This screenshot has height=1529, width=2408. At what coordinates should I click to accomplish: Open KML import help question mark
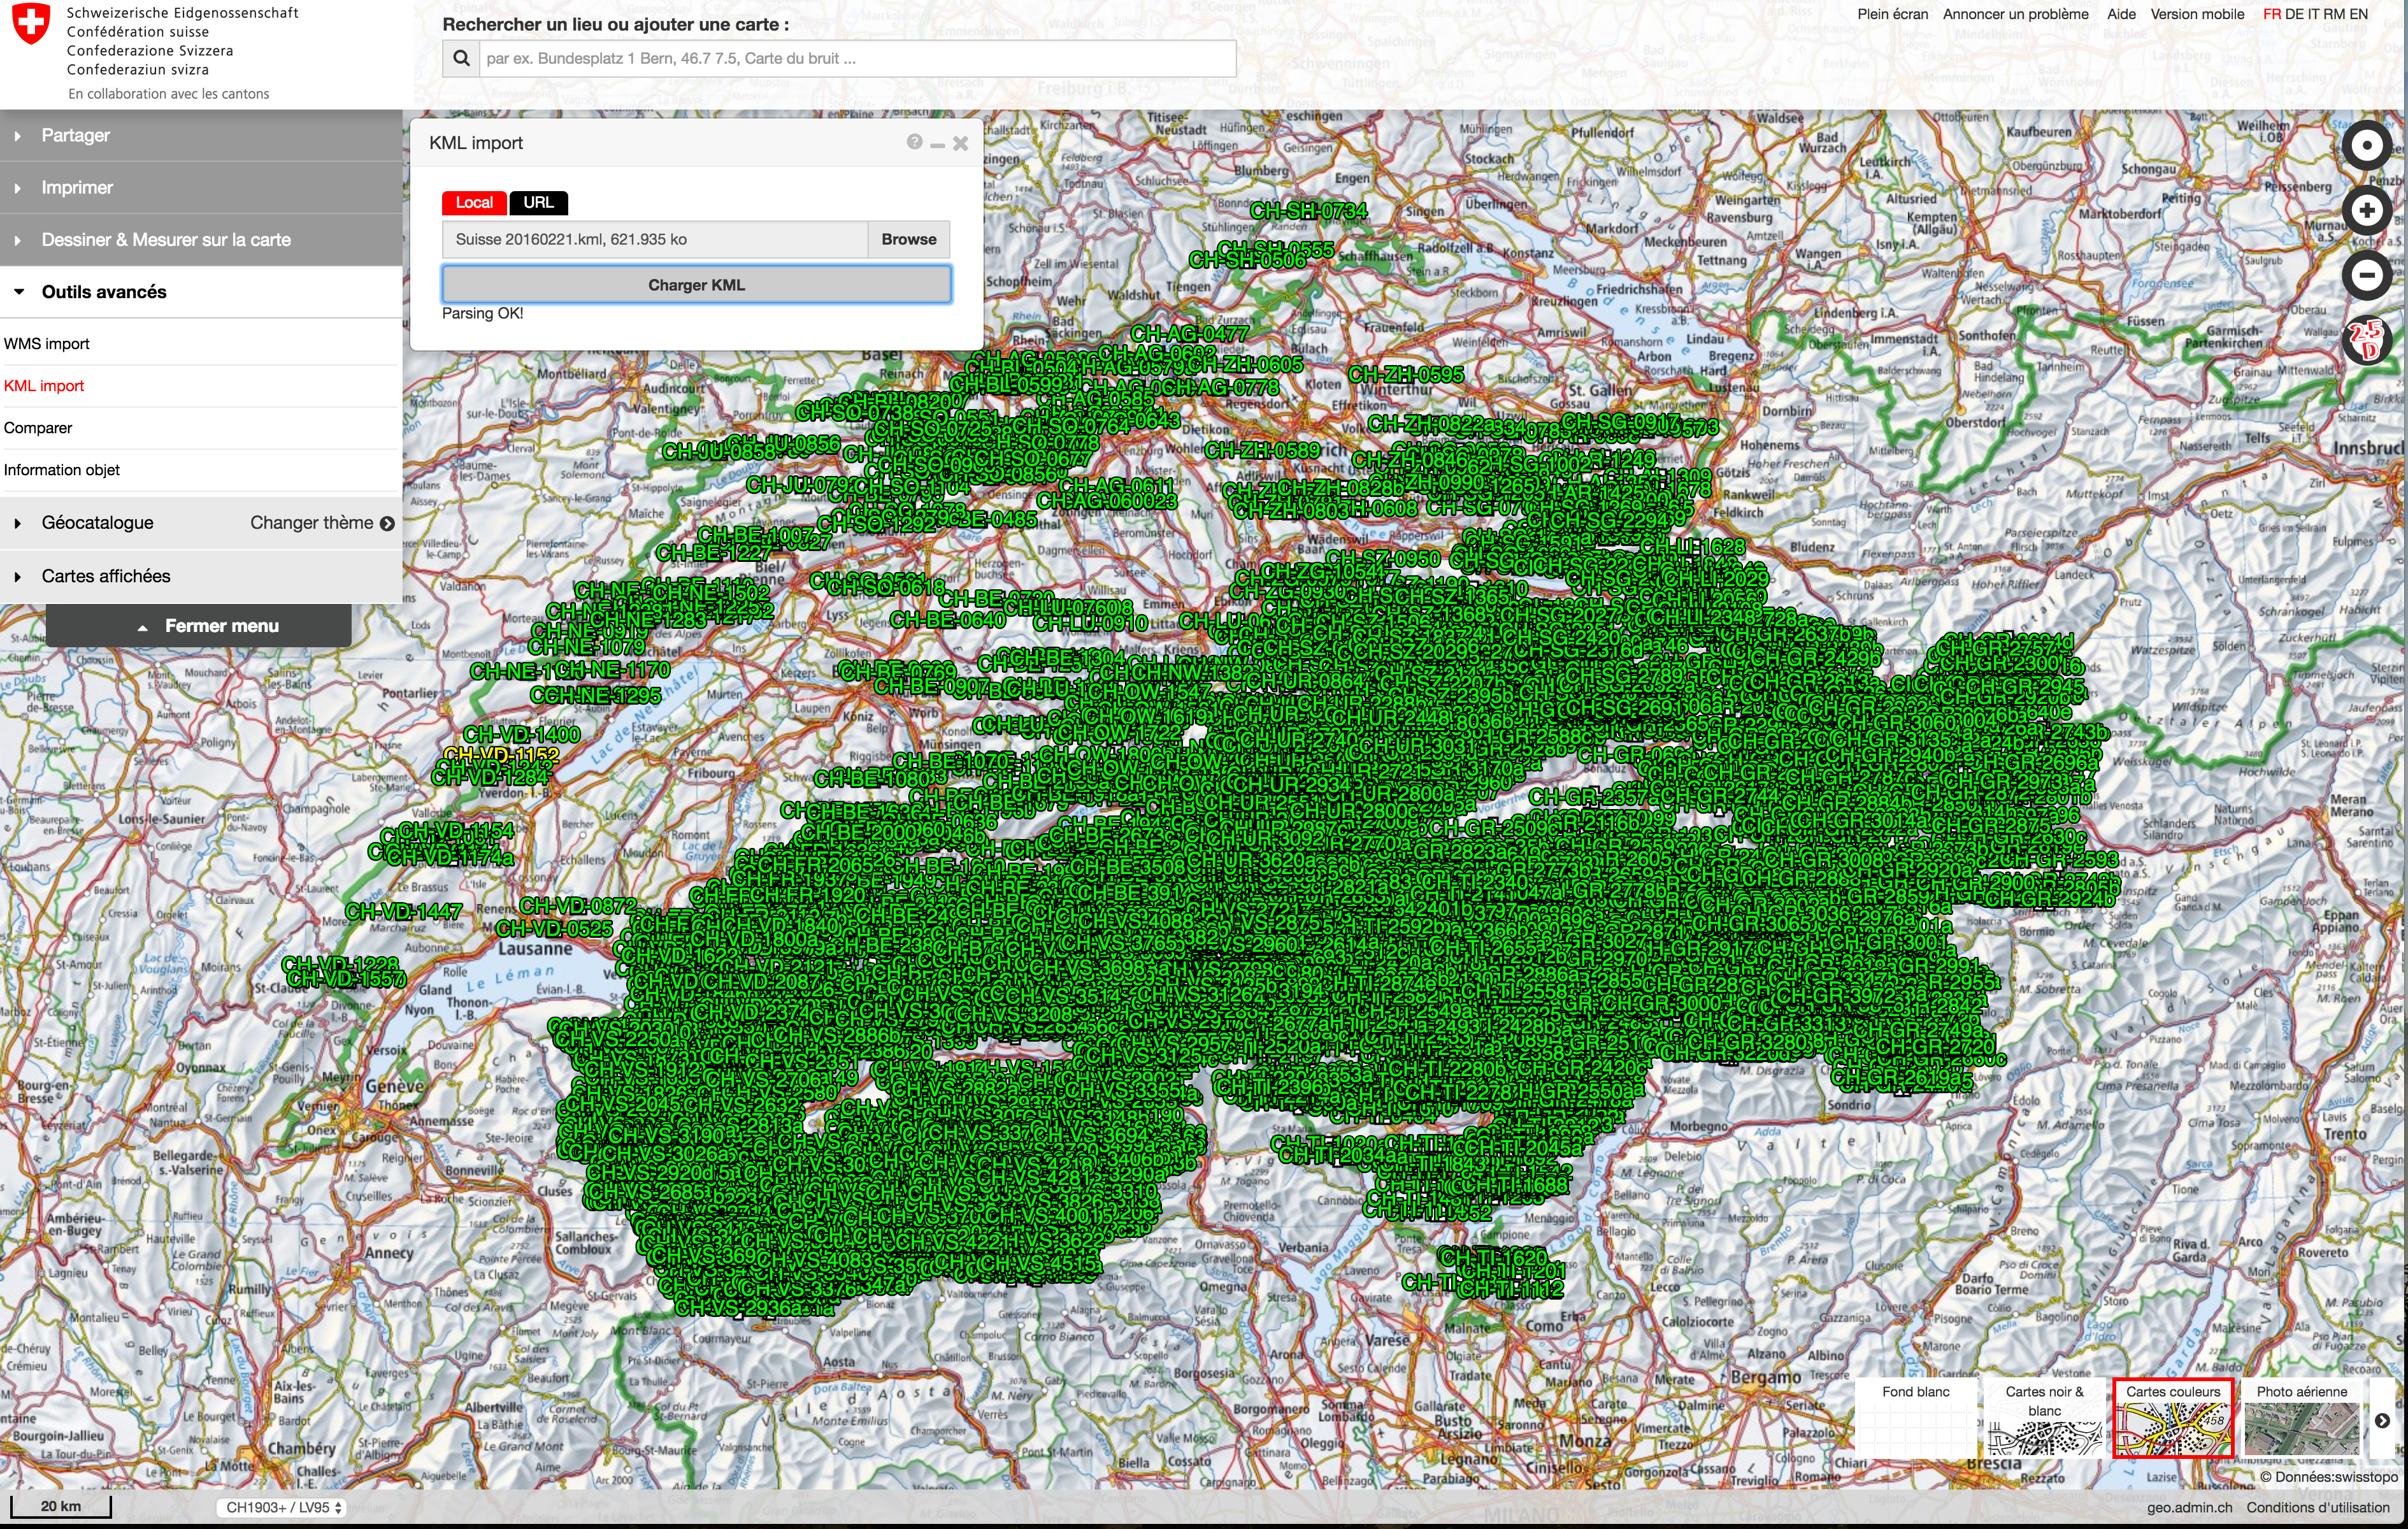click(914, 142)
